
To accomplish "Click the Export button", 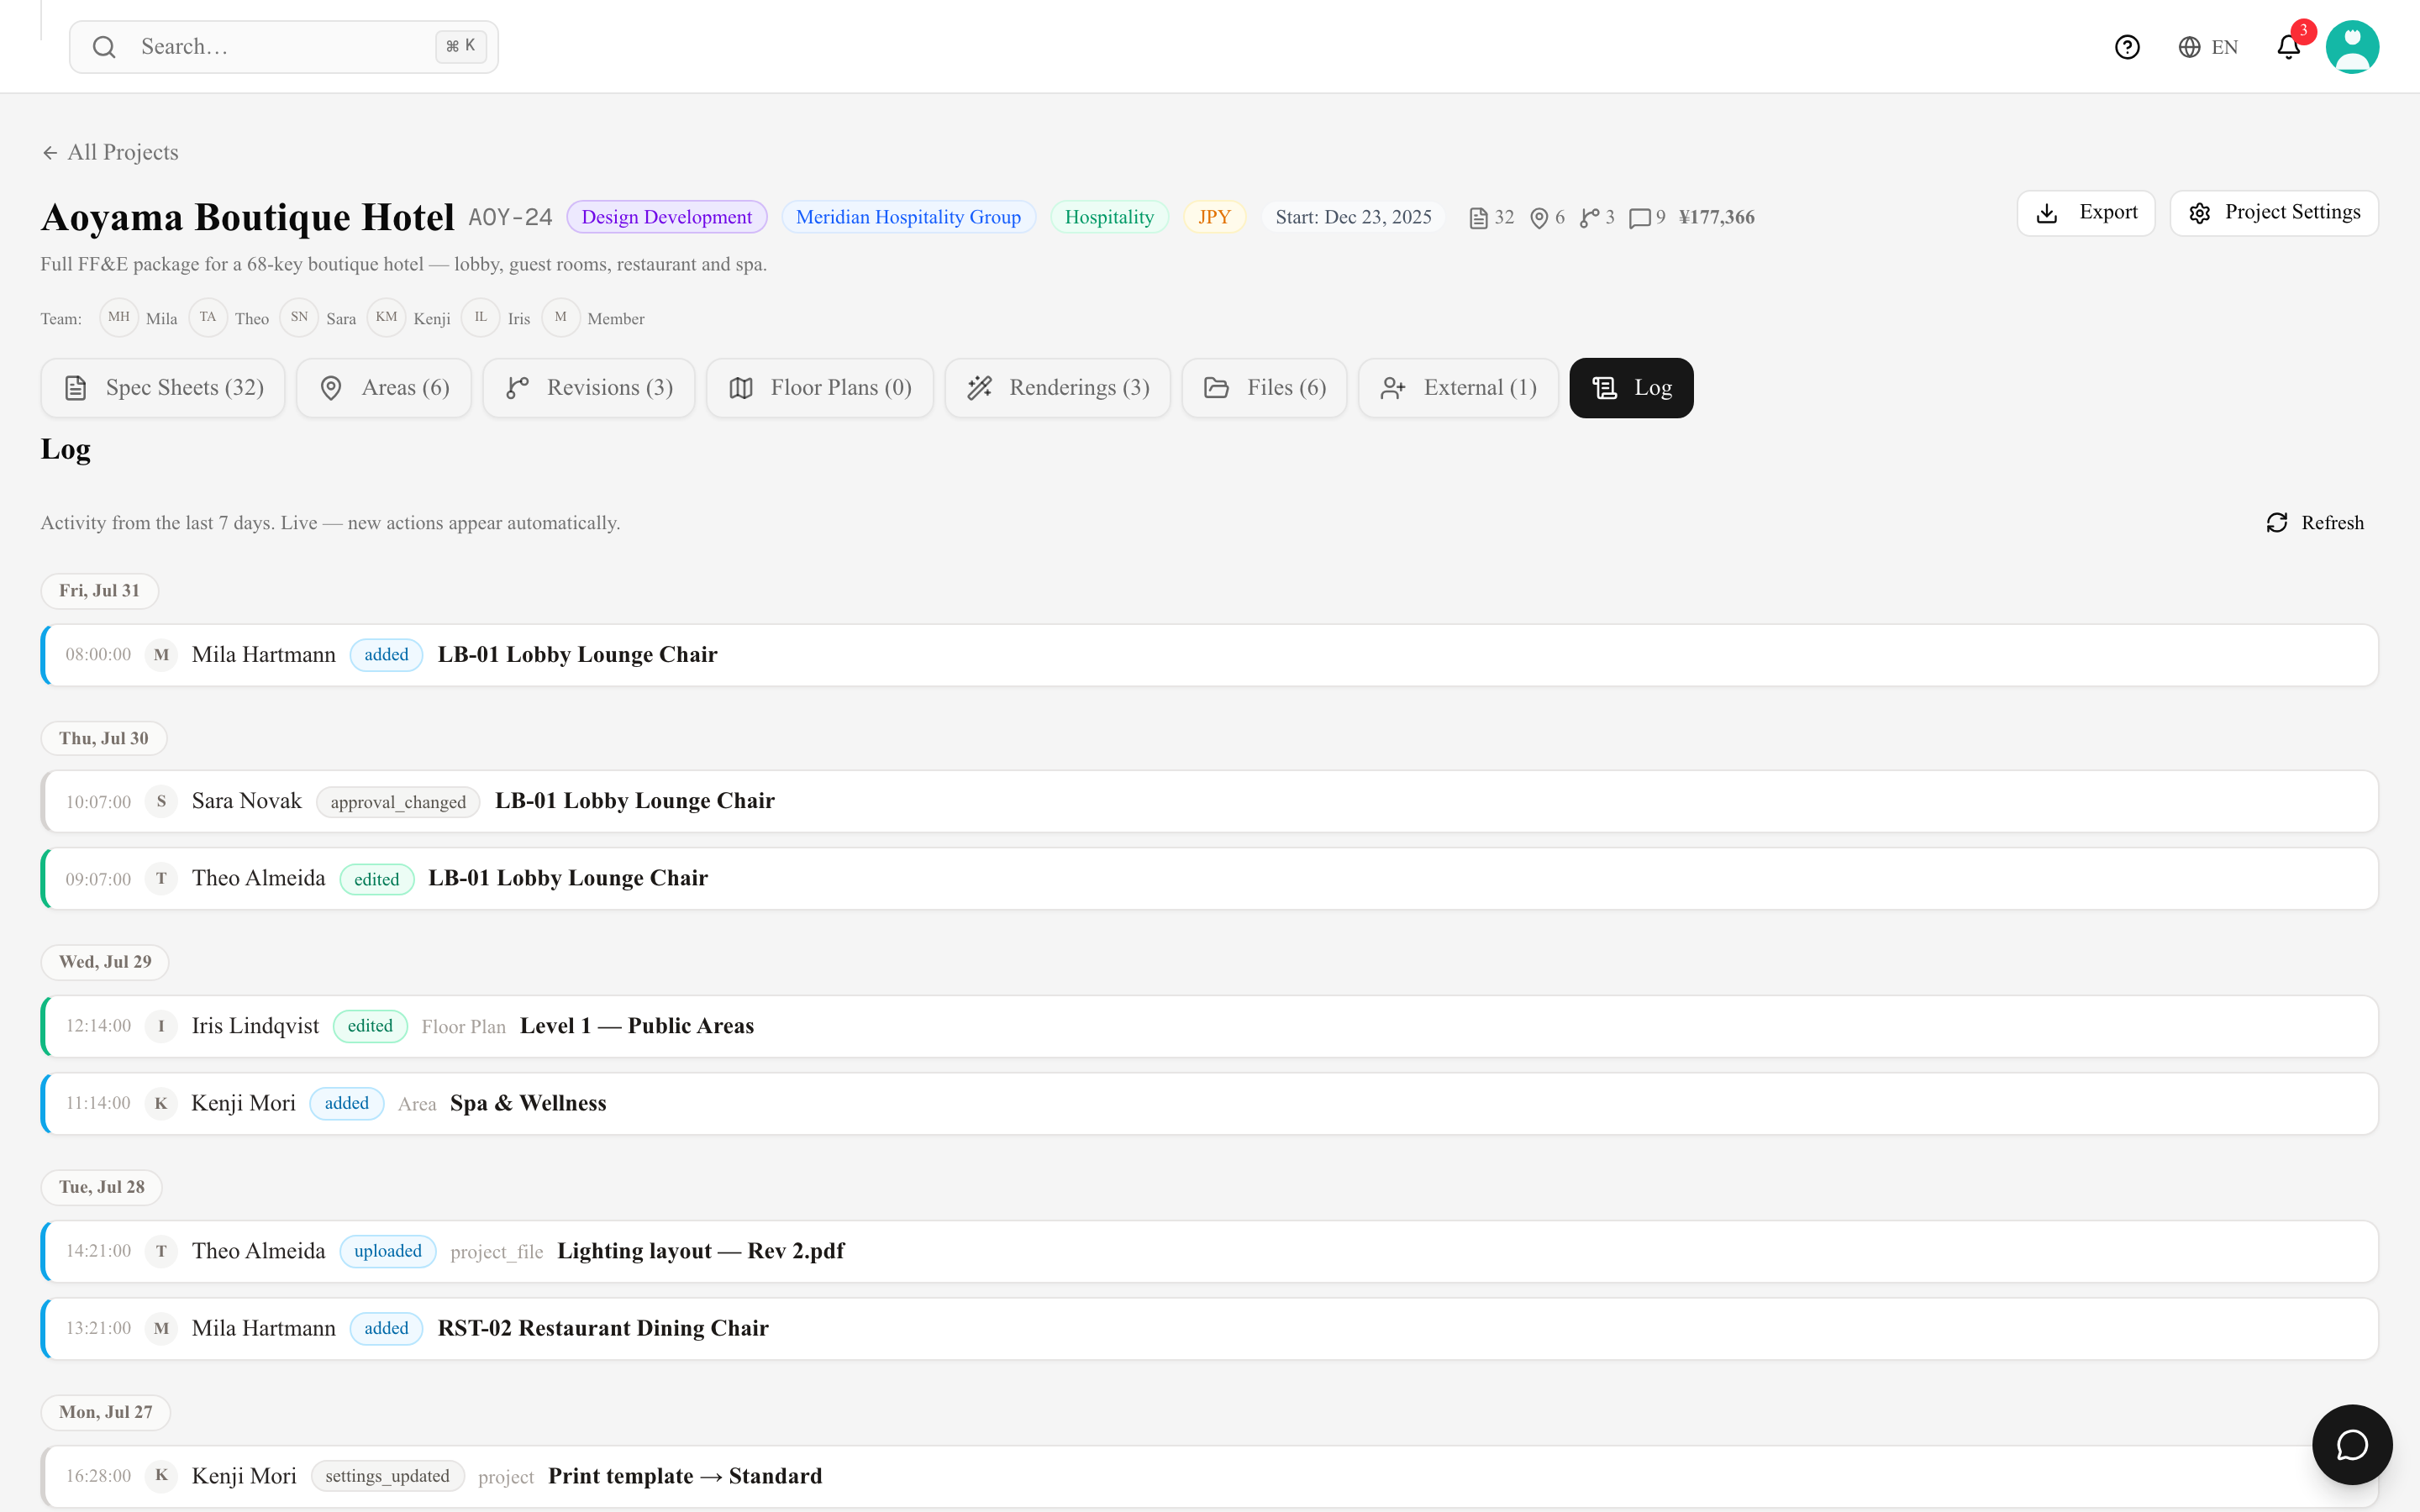I will pyautogui.click(x=2086, y=213).
